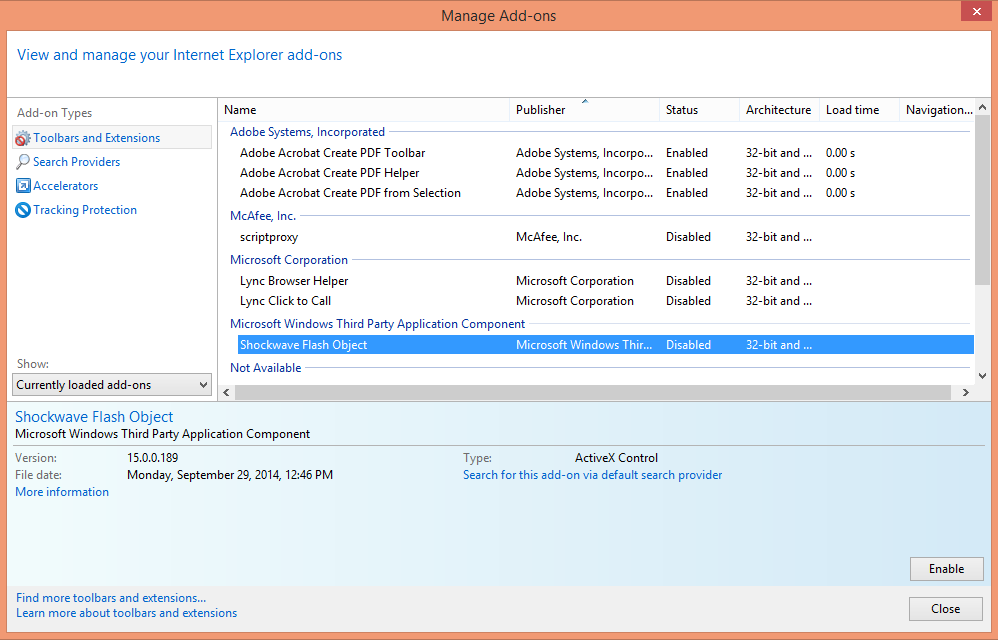This screenshot has height=640, width=998.
Task: Click the vertical scrollbar down arrow
Action: (x=982, y=376)
